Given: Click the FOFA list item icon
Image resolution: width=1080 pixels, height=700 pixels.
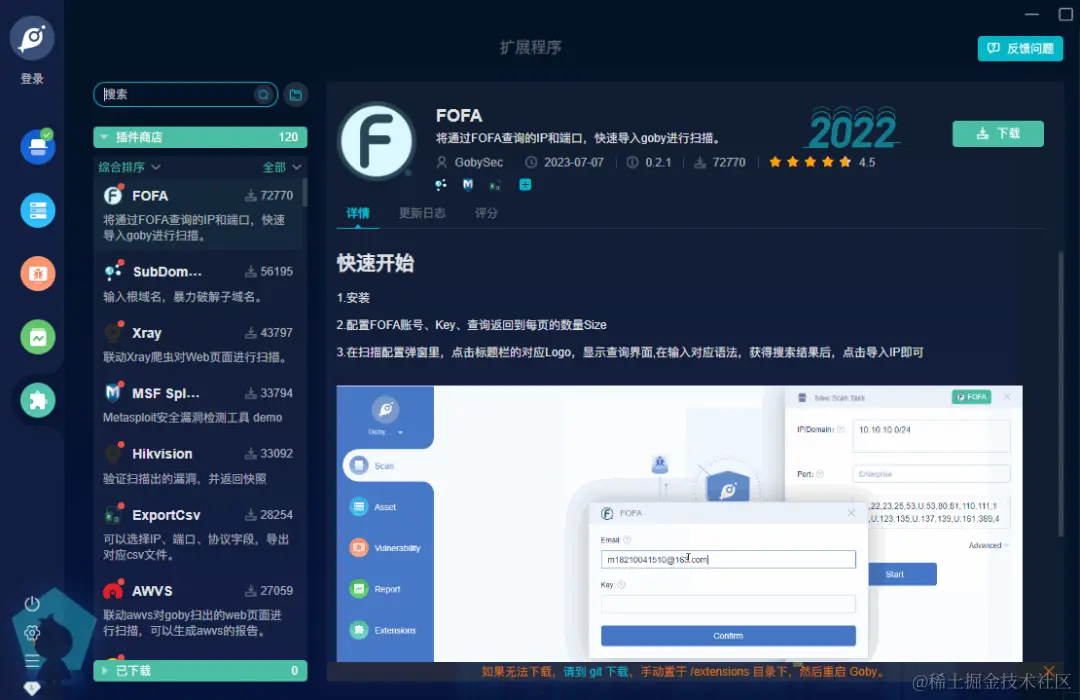Looking at the screenshot, I should [x=113, y=196].
